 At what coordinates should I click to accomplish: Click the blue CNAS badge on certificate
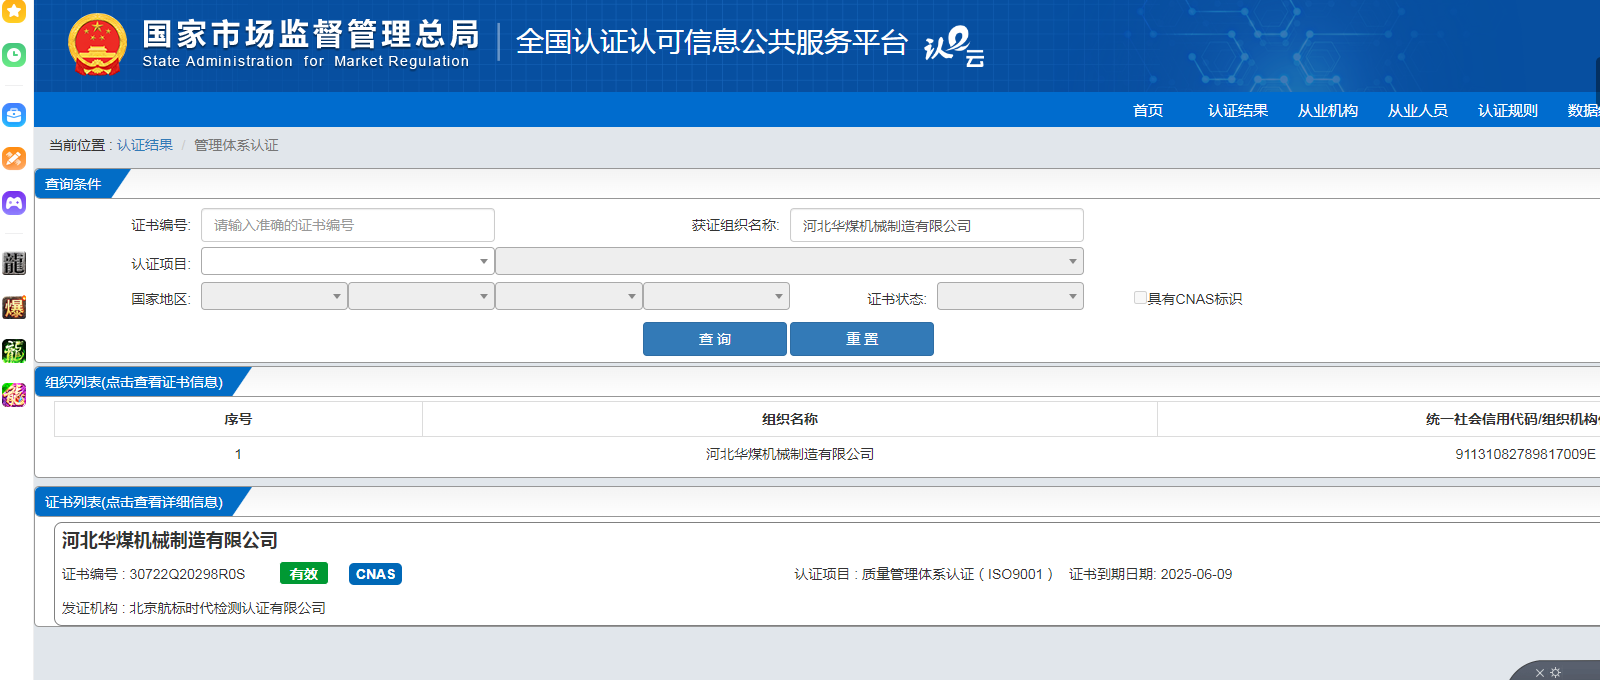[x=375, y=574]
